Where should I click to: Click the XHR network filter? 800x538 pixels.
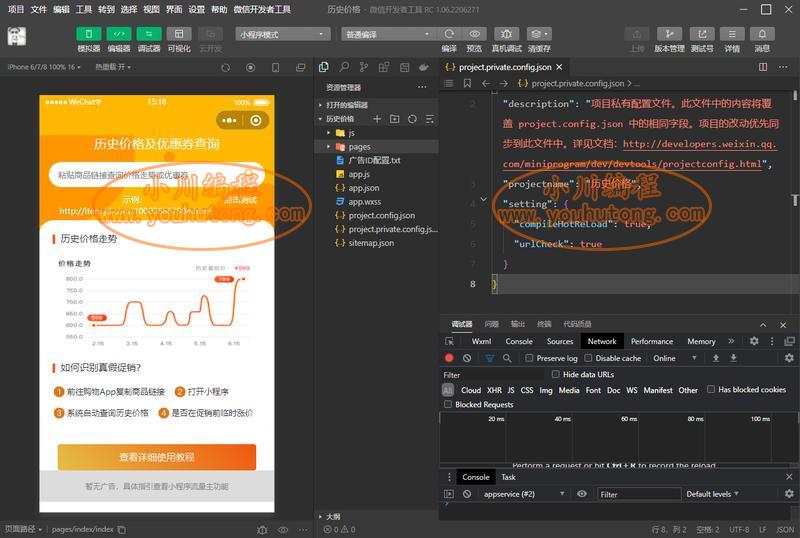click(x=494, y=390)
